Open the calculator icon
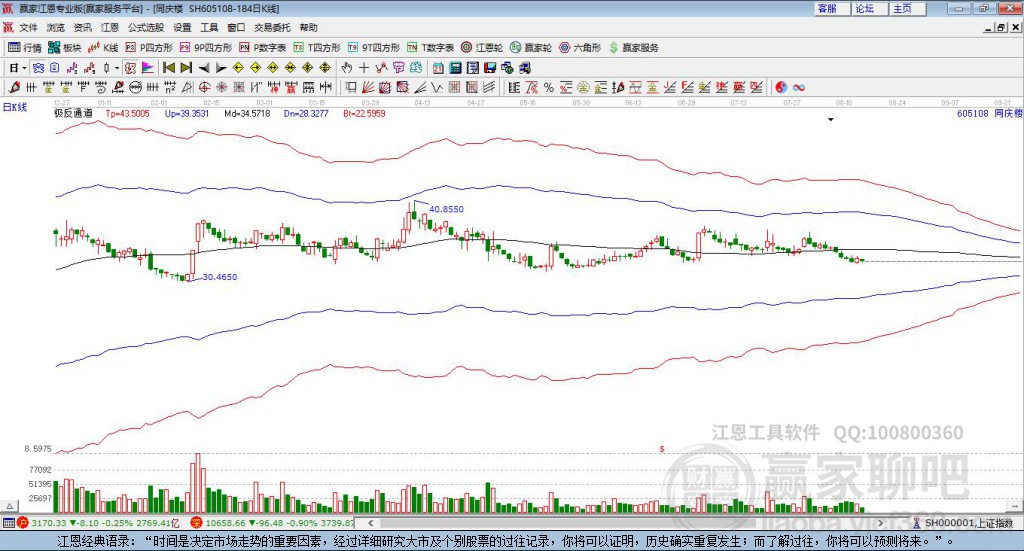Screen dimensions: 1024x551 456,68
